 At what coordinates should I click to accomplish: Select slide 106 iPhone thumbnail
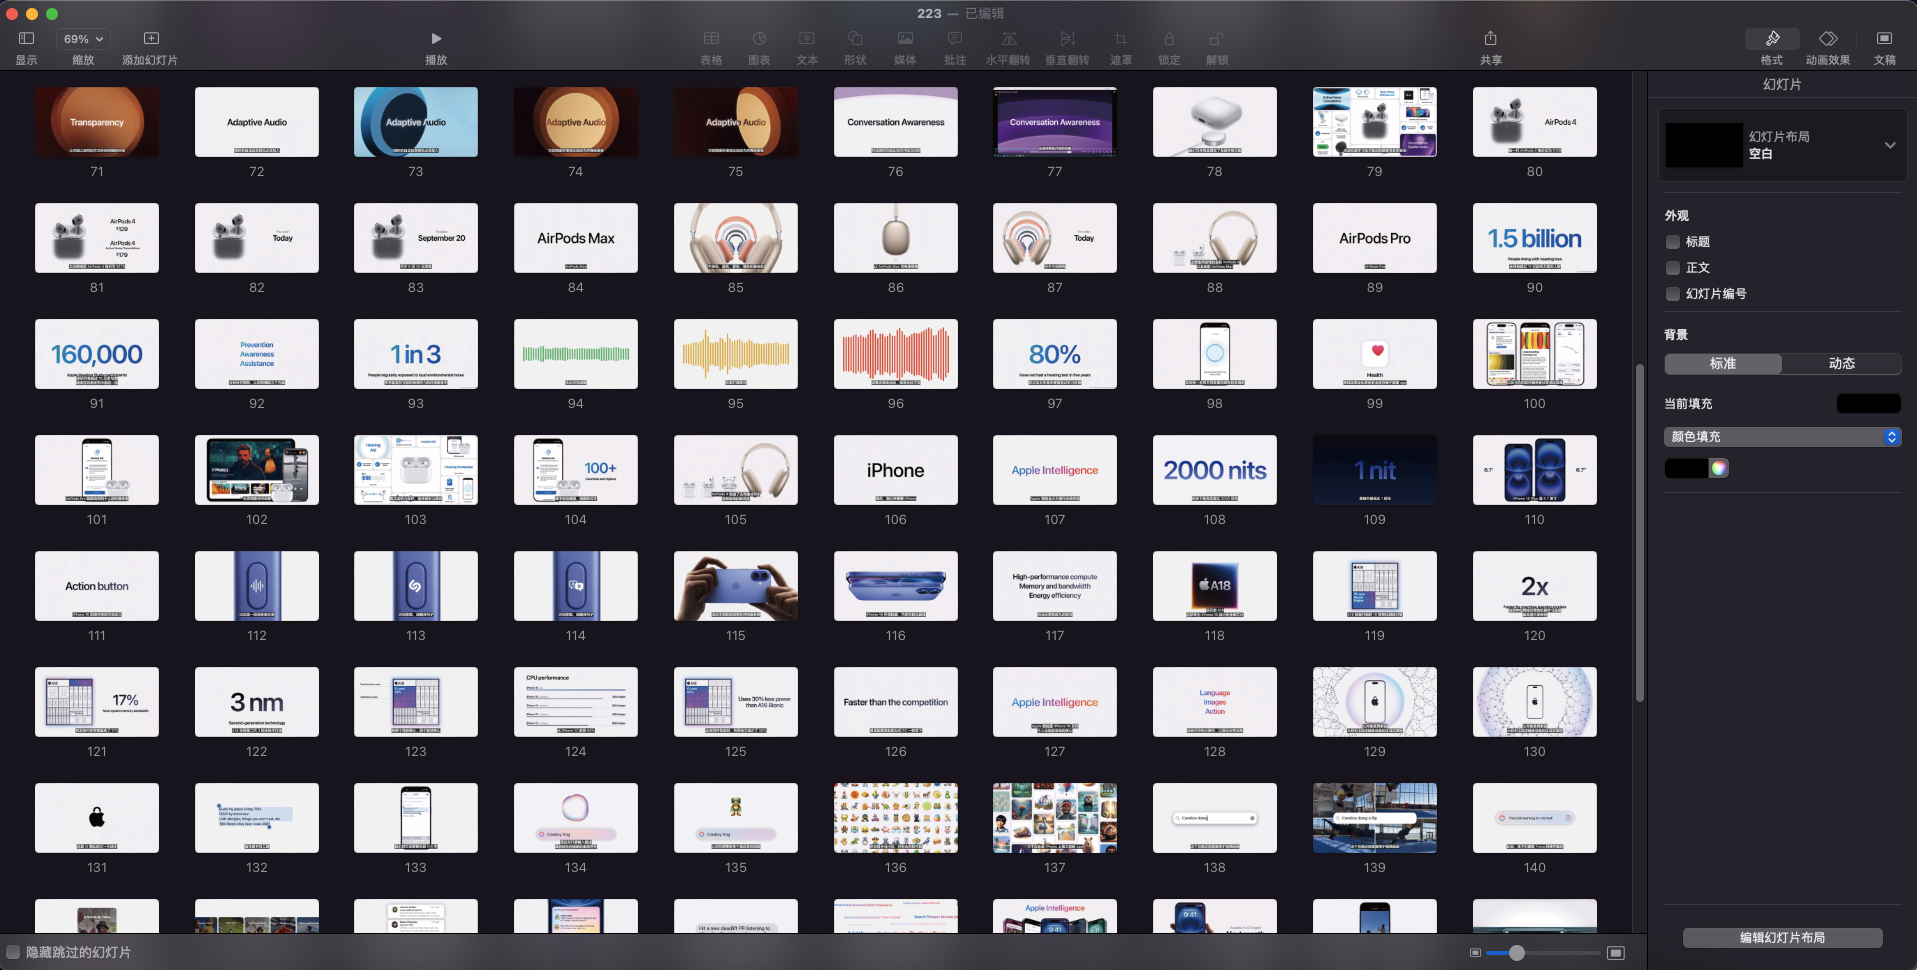click(x=896, y=470)
